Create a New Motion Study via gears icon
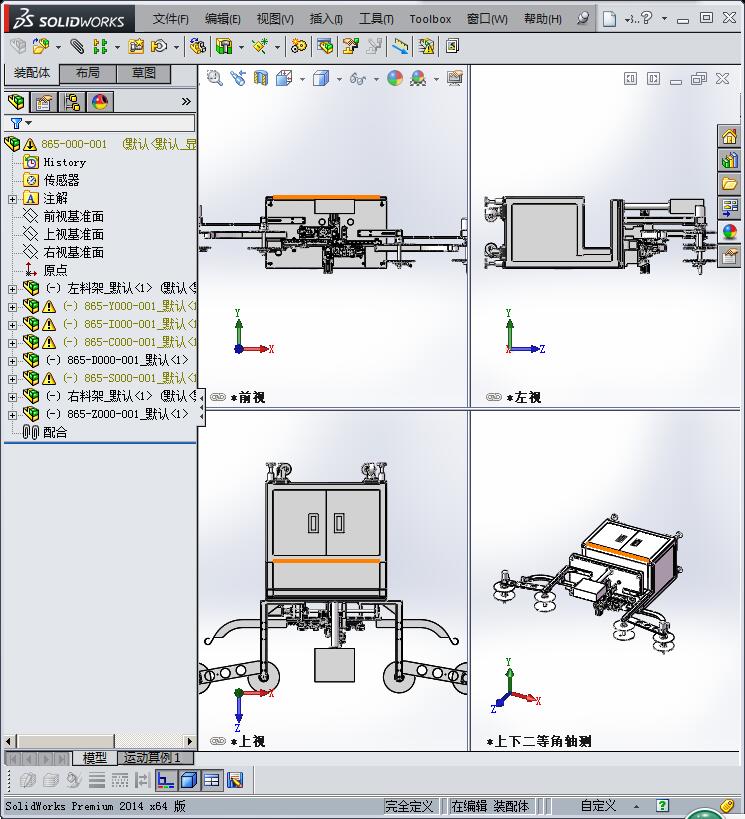This screenshot has height=819, width=745. 298,46
